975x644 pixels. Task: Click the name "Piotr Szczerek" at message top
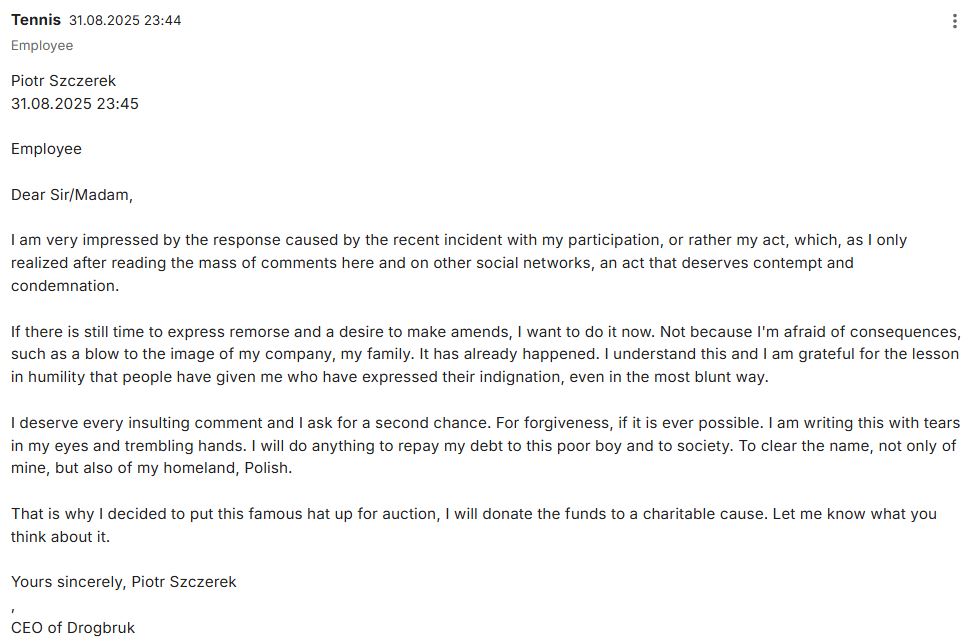(63, 81)
